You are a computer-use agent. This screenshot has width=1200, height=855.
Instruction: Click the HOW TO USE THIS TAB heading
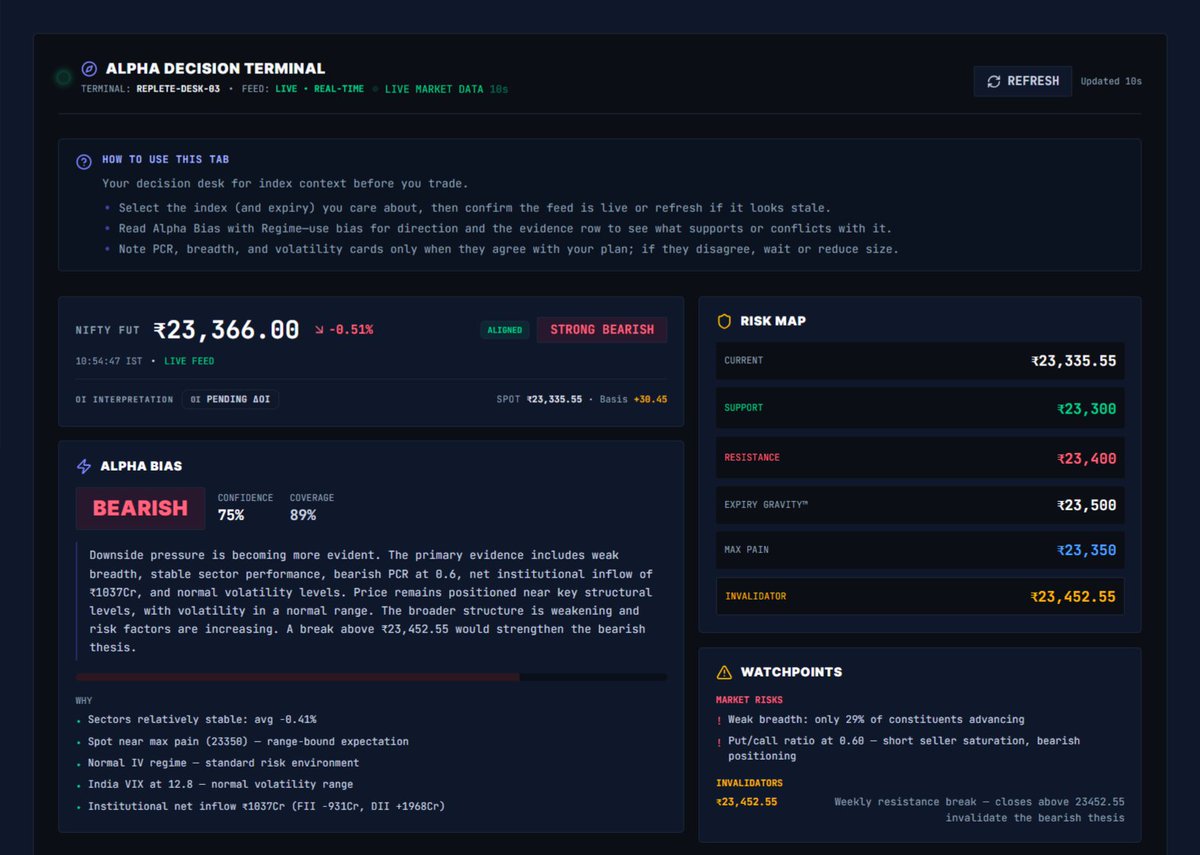(166, 160)
